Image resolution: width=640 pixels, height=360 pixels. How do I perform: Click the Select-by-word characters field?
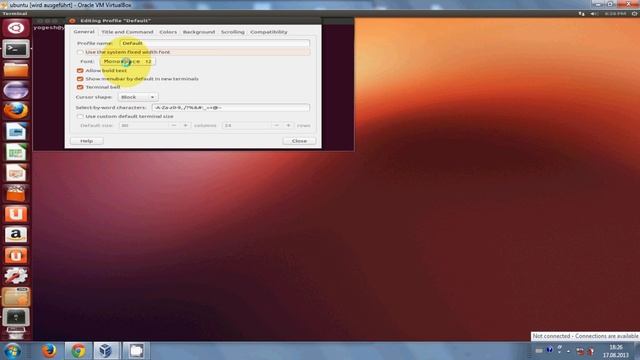point(231,107)
